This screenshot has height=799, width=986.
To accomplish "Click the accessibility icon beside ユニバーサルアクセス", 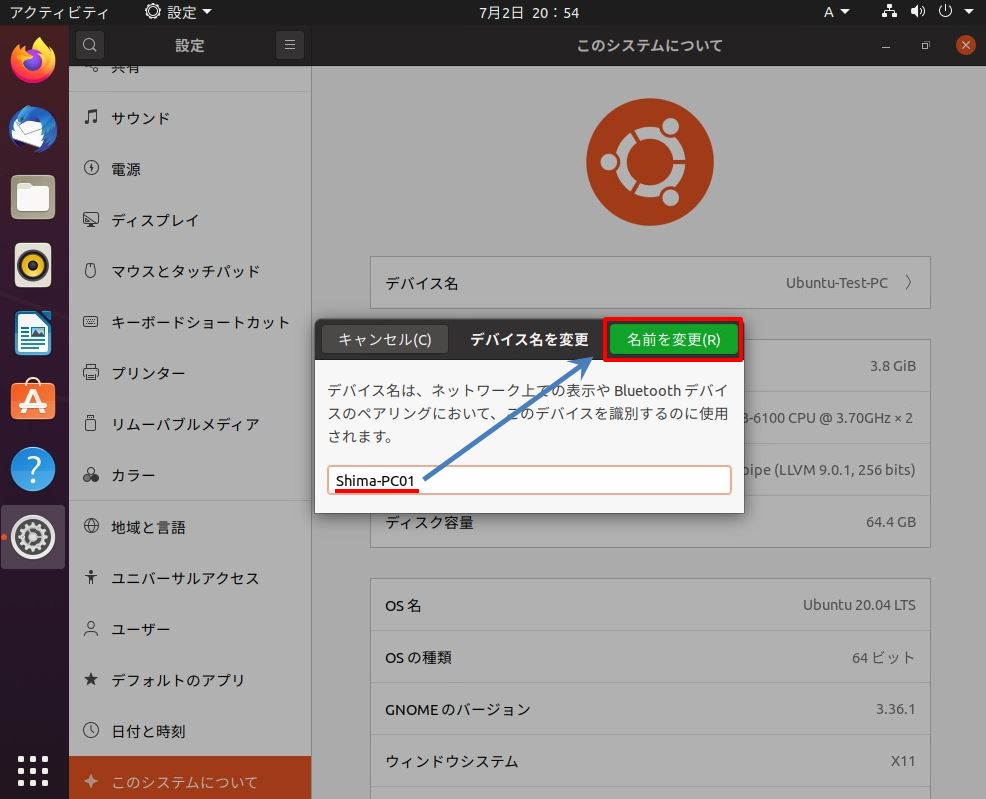I will click(x=91, y=577).
